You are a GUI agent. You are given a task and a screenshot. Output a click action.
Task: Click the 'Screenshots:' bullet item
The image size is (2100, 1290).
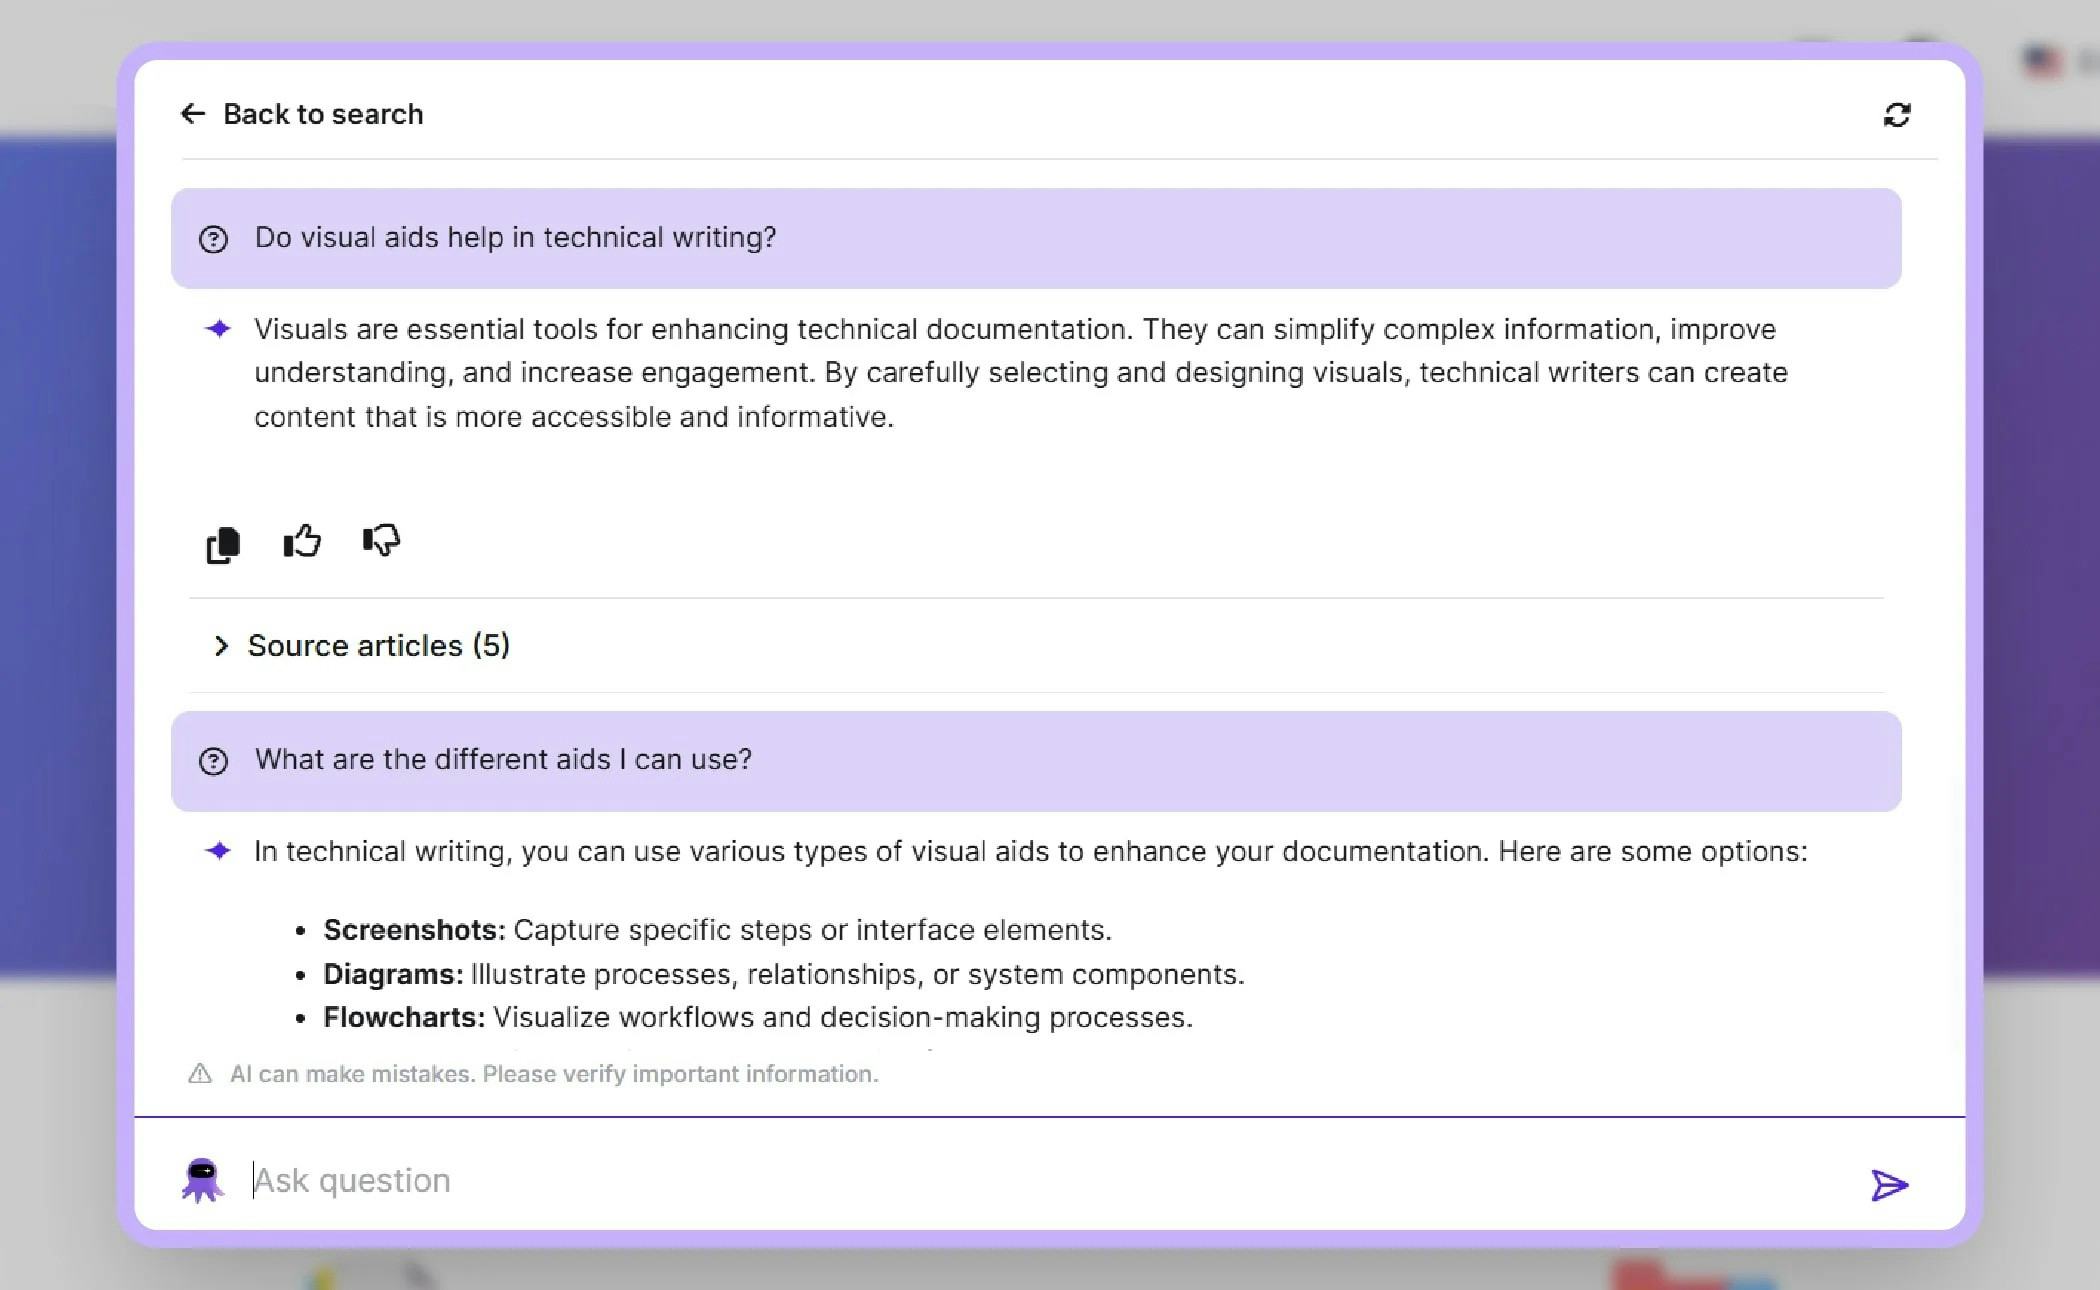click(x=414, y=930)
